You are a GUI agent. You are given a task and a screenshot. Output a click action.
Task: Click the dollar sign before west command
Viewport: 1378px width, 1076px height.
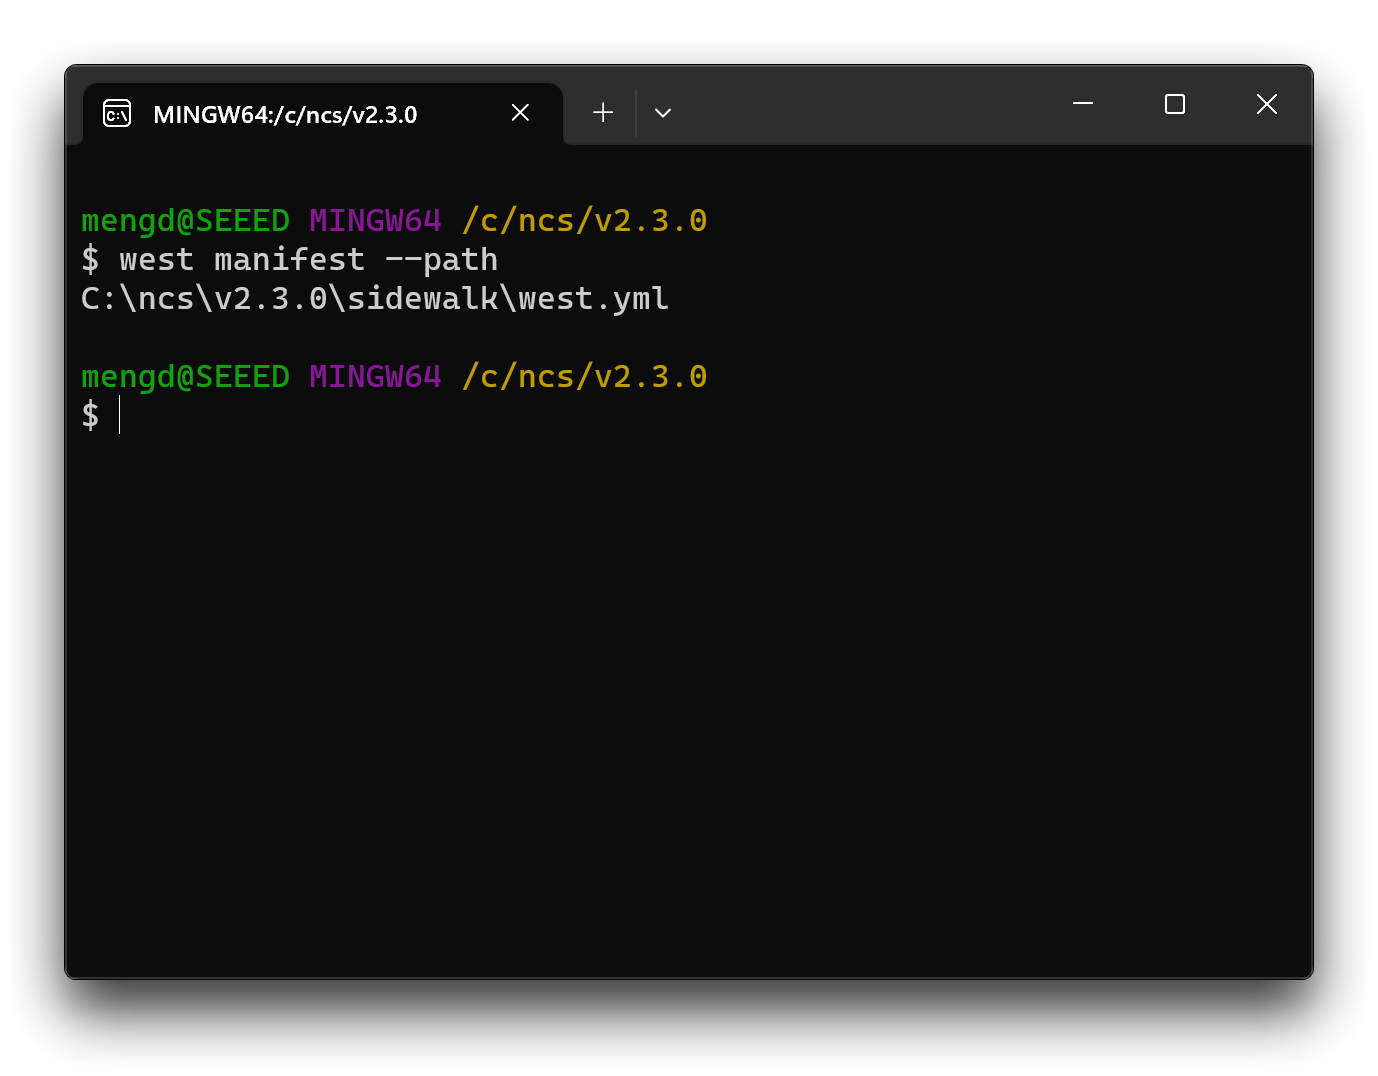[91, 260]
